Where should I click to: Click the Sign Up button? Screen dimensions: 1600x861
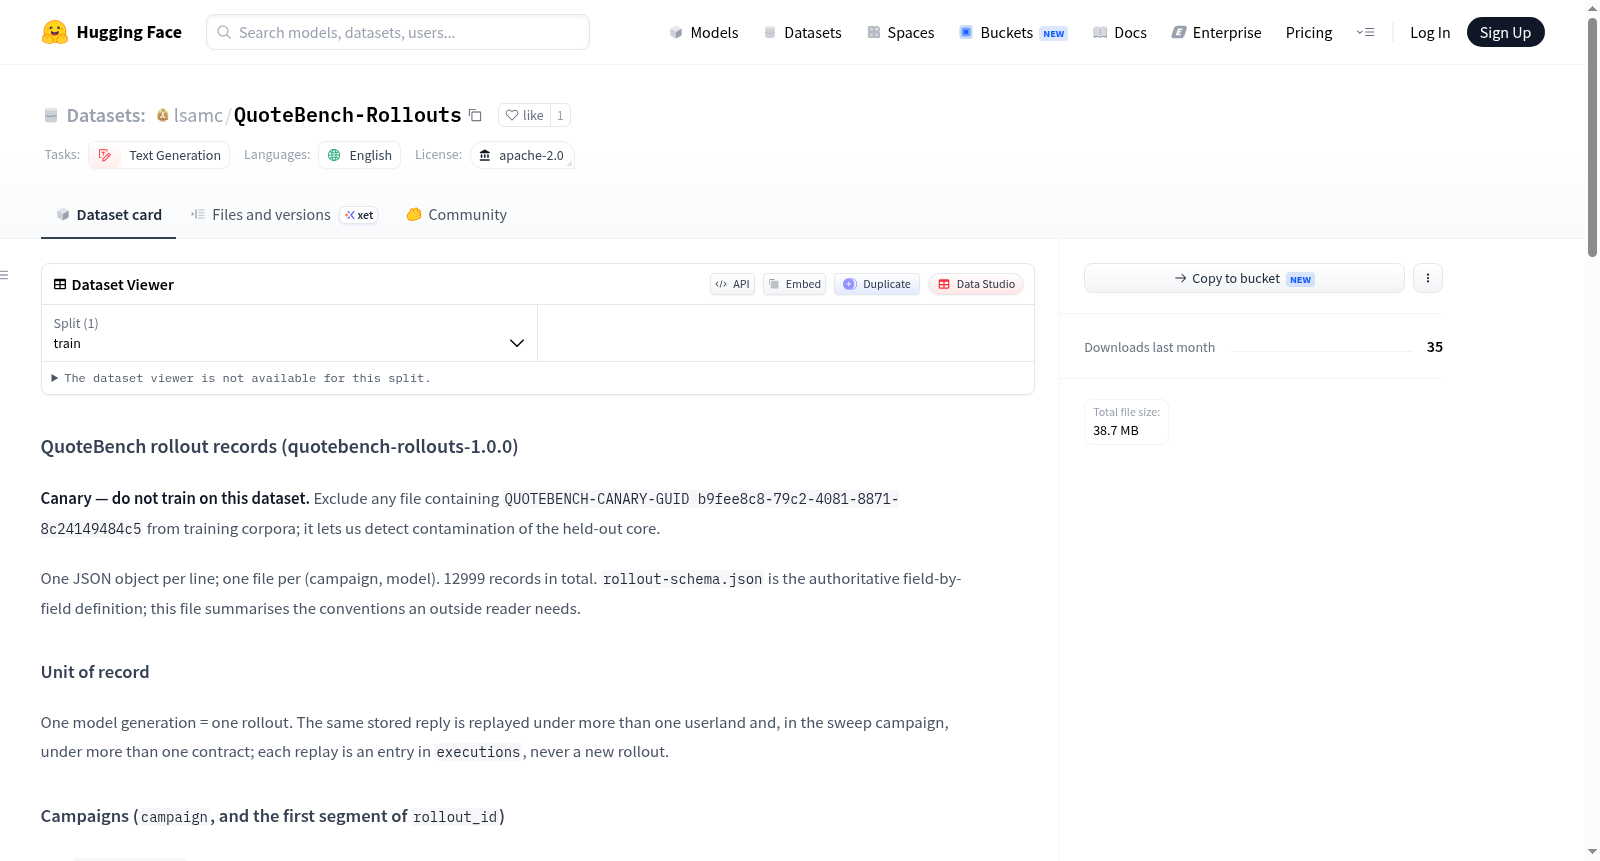click(x=1505, y=33)
